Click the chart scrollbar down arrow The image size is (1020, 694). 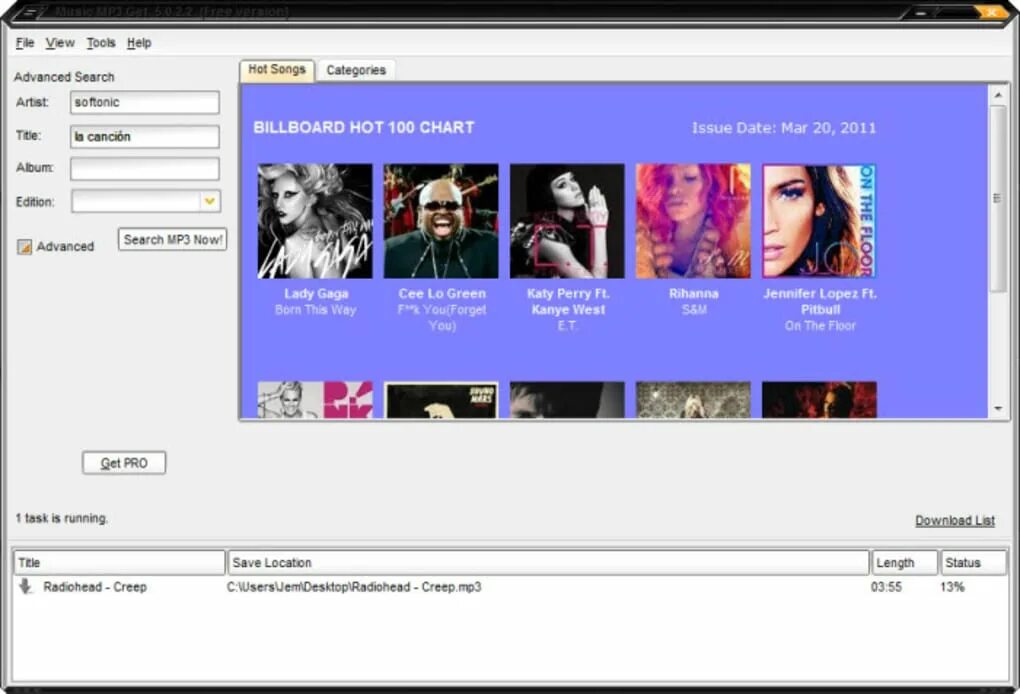[x=998, y=408]
